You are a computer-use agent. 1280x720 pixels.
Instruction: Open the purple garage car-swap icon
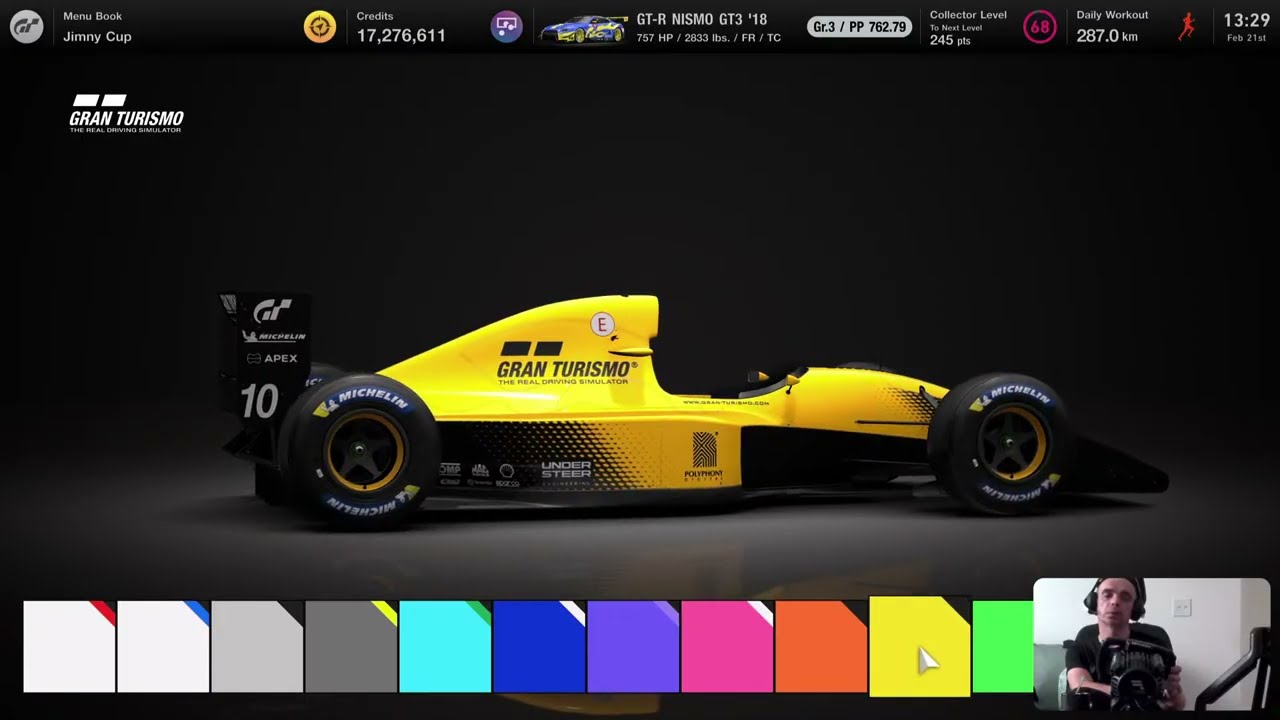point(507,27)
